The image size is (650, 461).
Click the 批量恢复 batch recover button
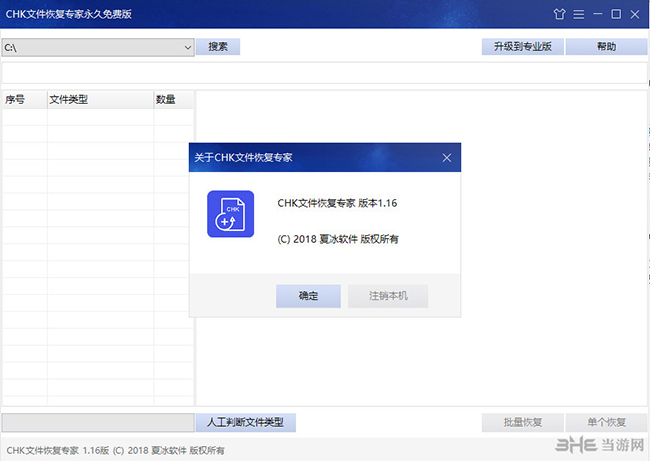[x=522, y=422]
